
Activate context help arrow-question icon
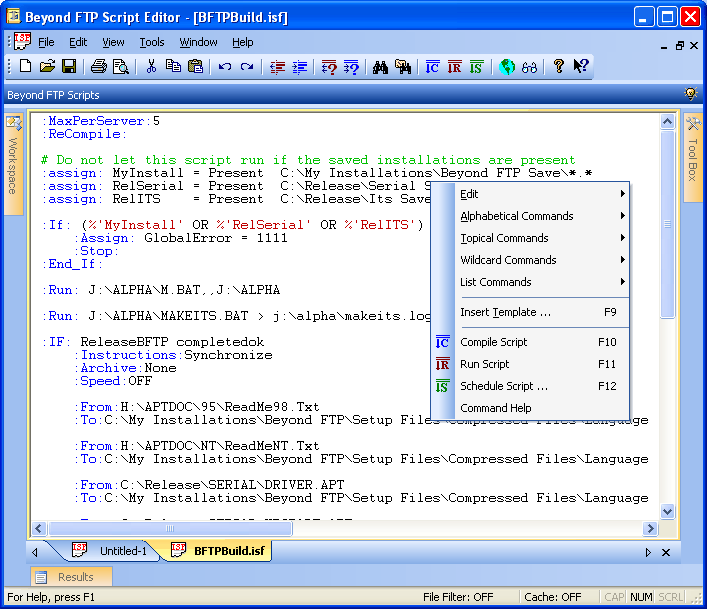click(x=581, y=67)
